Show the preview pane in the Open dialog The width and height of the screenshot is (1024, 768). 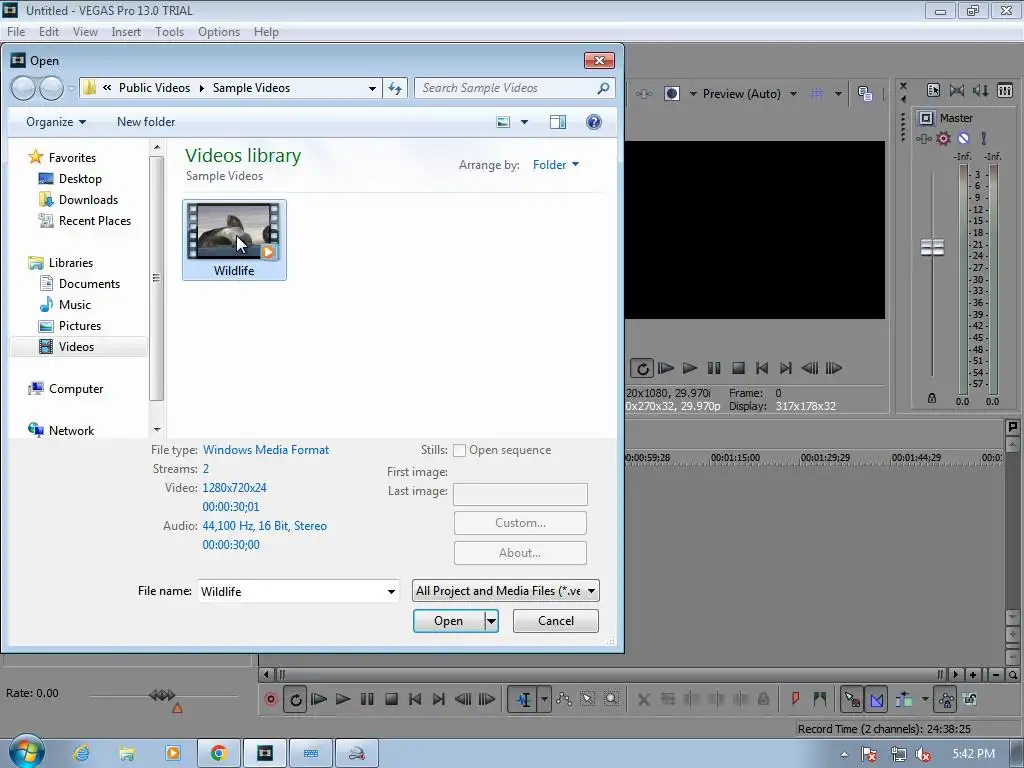558,122
